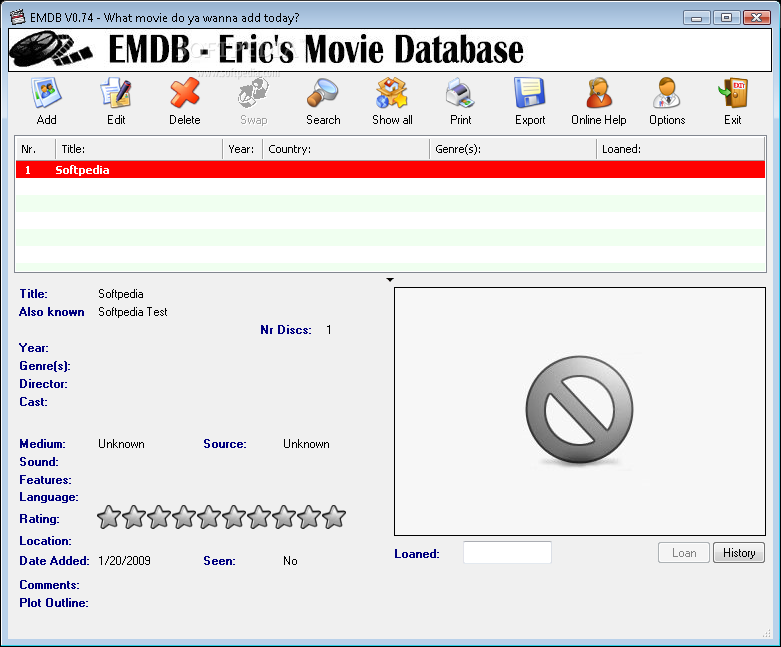Click the 'Director:' label
The image size is (781, 647).
(x=43, y=384)
